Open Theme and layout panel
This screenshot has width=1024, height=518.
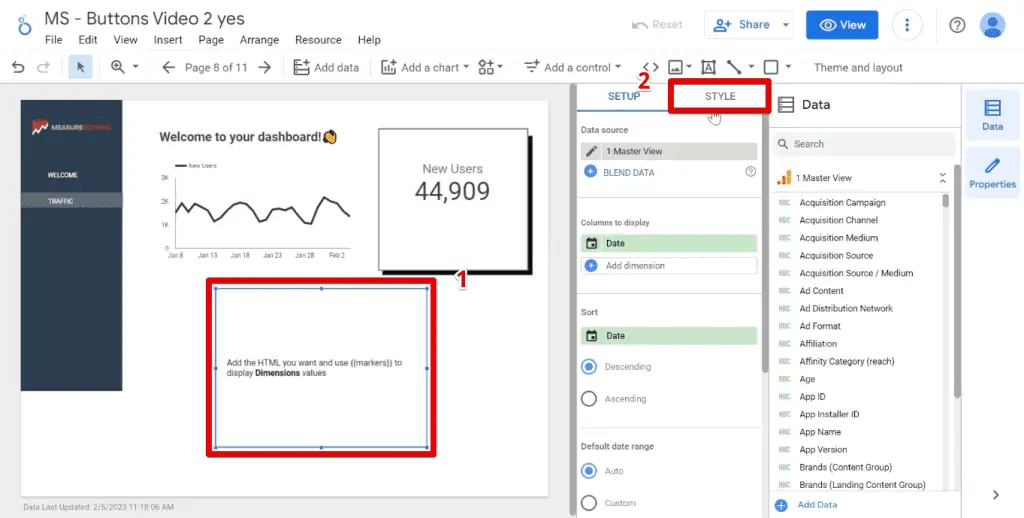[x=858, y=67]
